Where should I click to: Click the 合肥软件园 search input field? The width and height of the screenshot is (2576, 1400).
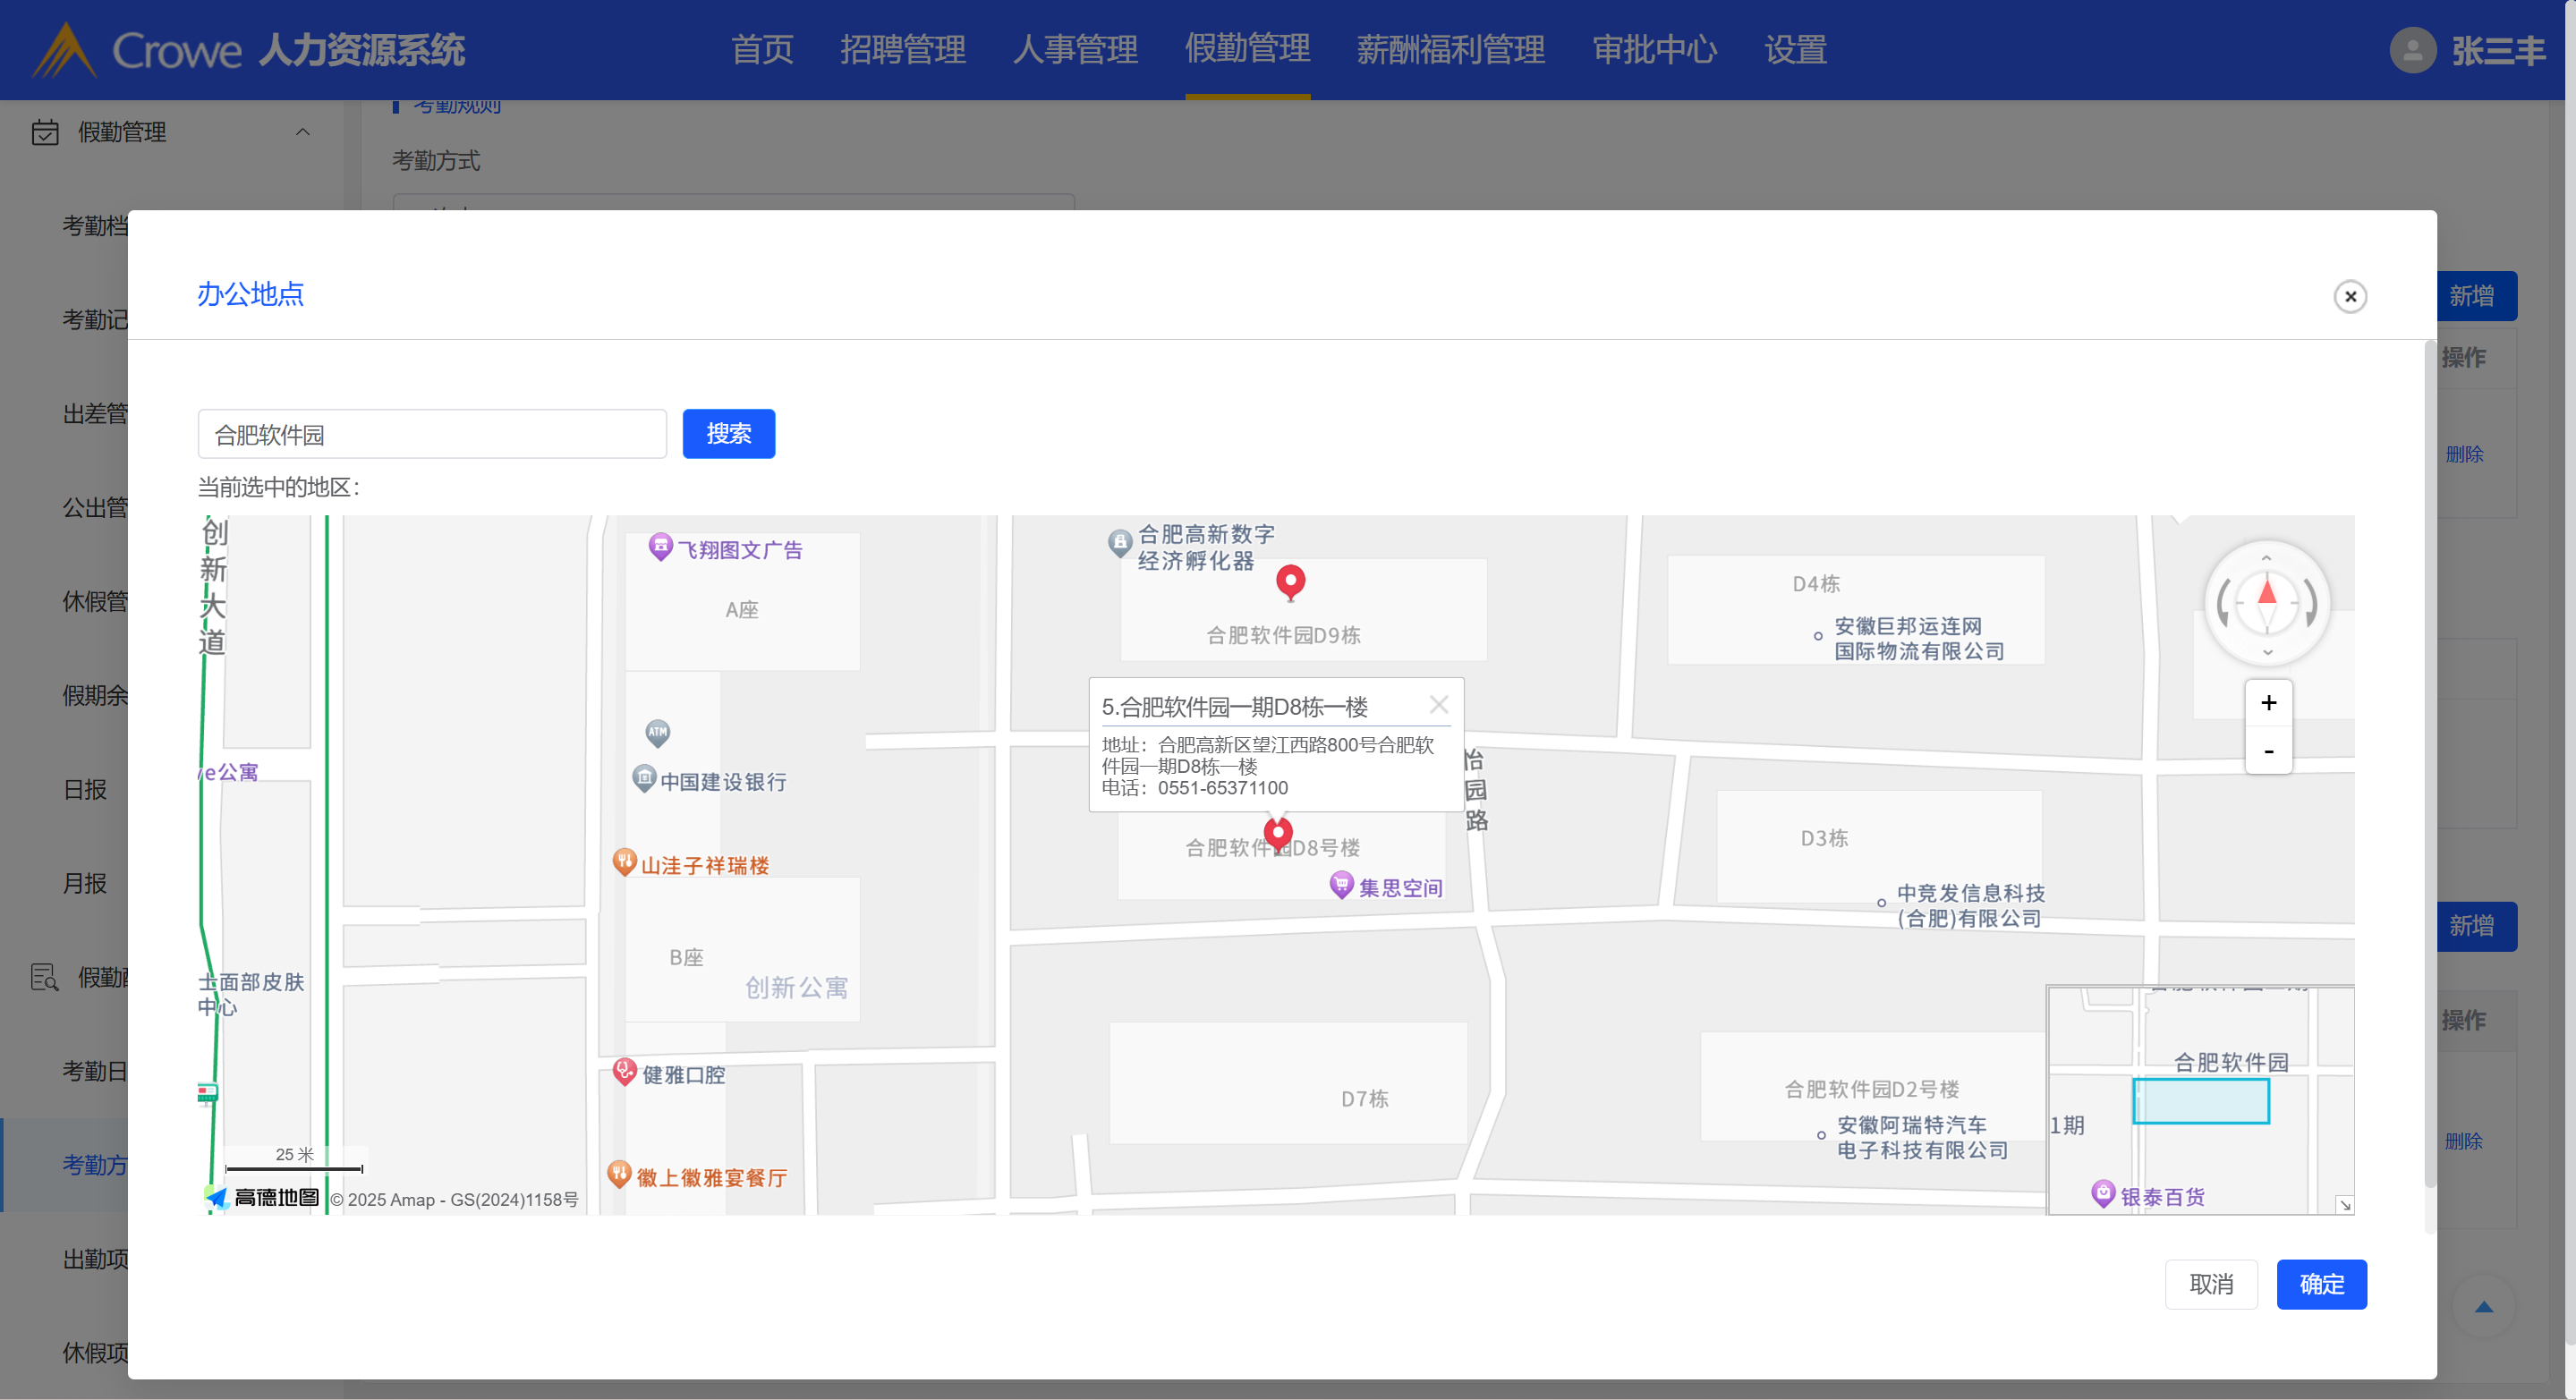[432, 434]
